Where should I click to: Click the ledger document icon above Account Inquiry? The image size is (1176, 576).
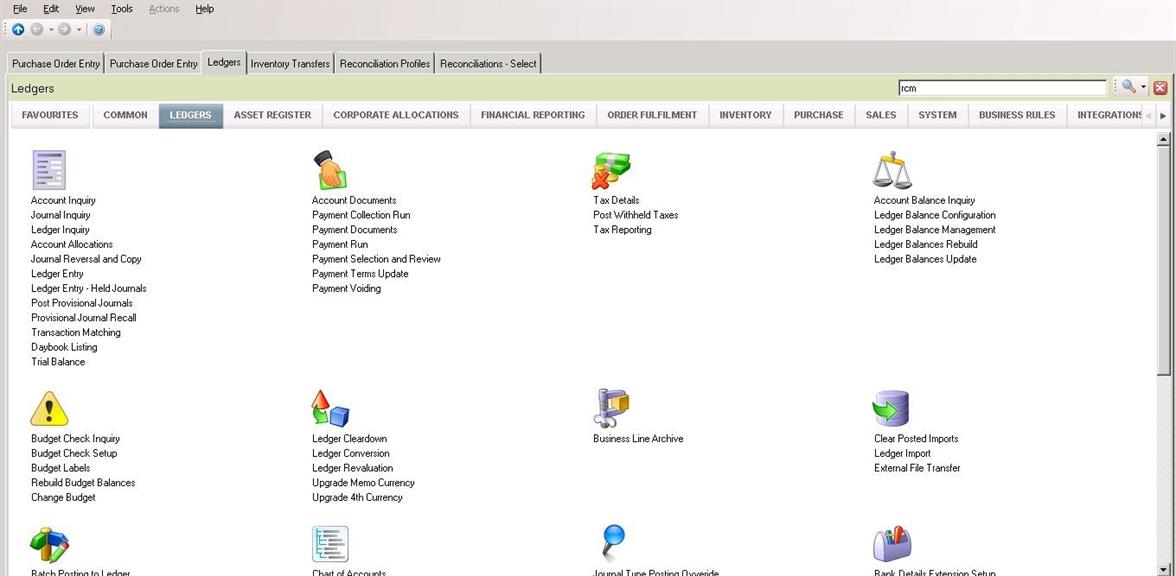pos(49,170)
